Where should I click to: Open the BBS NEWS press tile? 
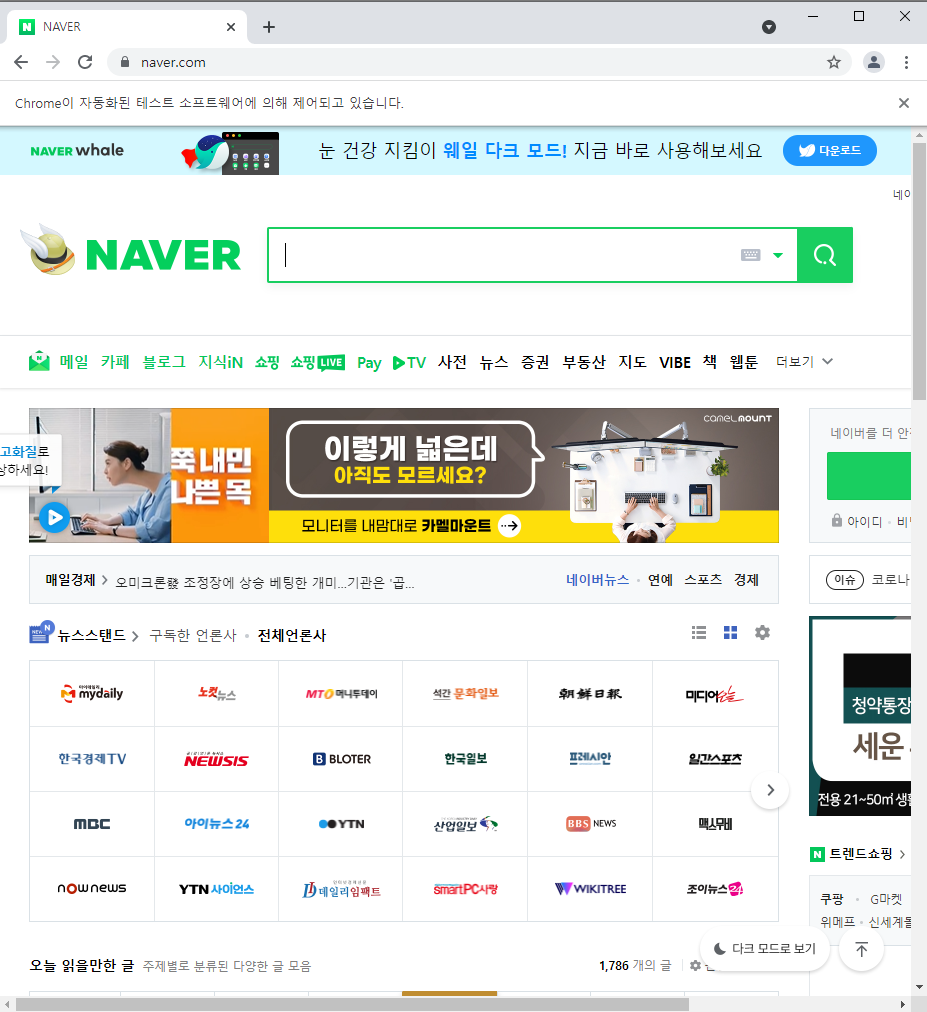[x=590, y=824]
